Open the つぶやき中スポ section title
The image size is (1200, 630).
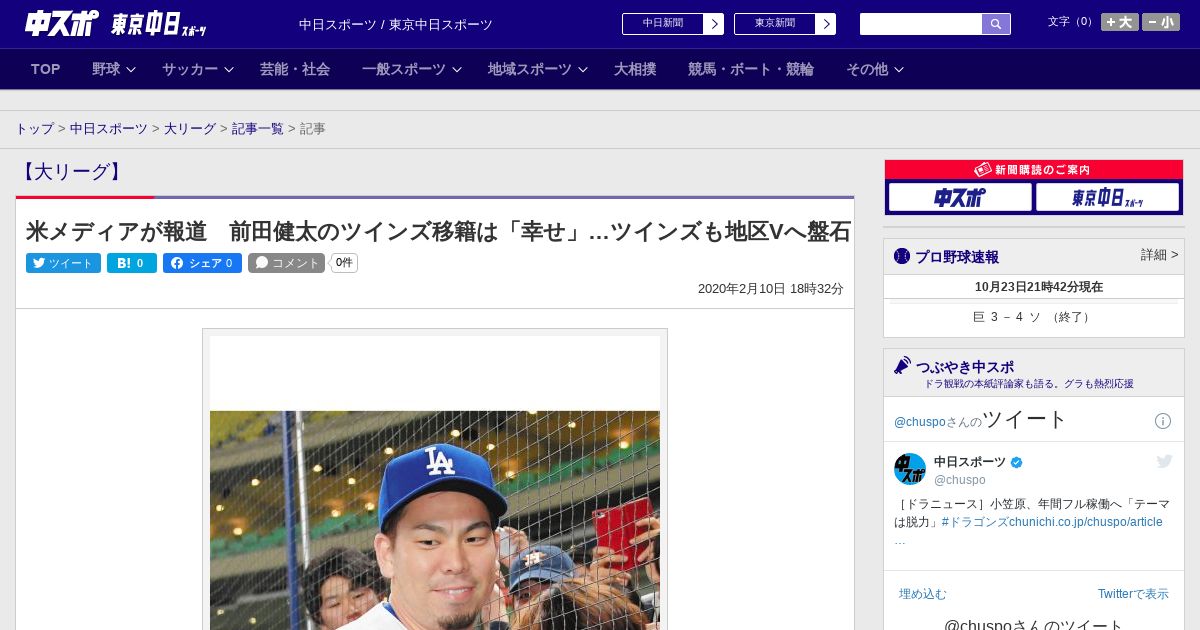[x=964, y=367]
